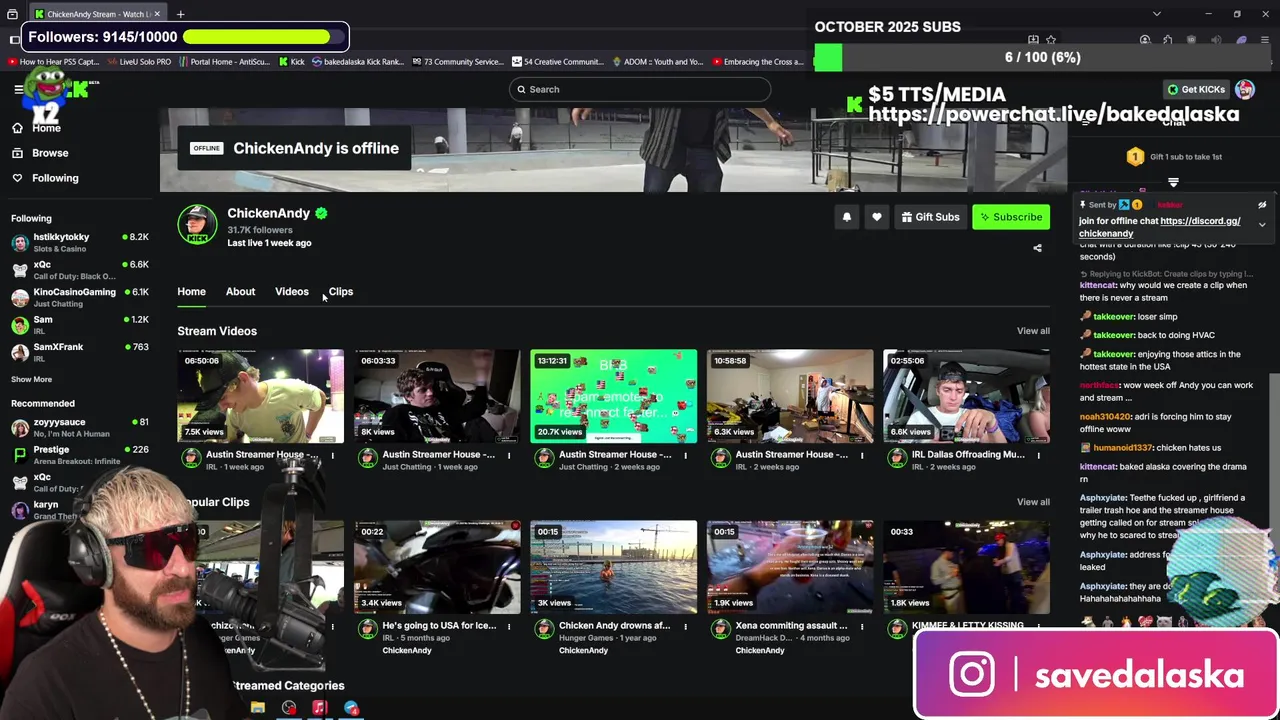Open the Music app taskbar icon
The image size is (1280, 720).
coord(320,708)
